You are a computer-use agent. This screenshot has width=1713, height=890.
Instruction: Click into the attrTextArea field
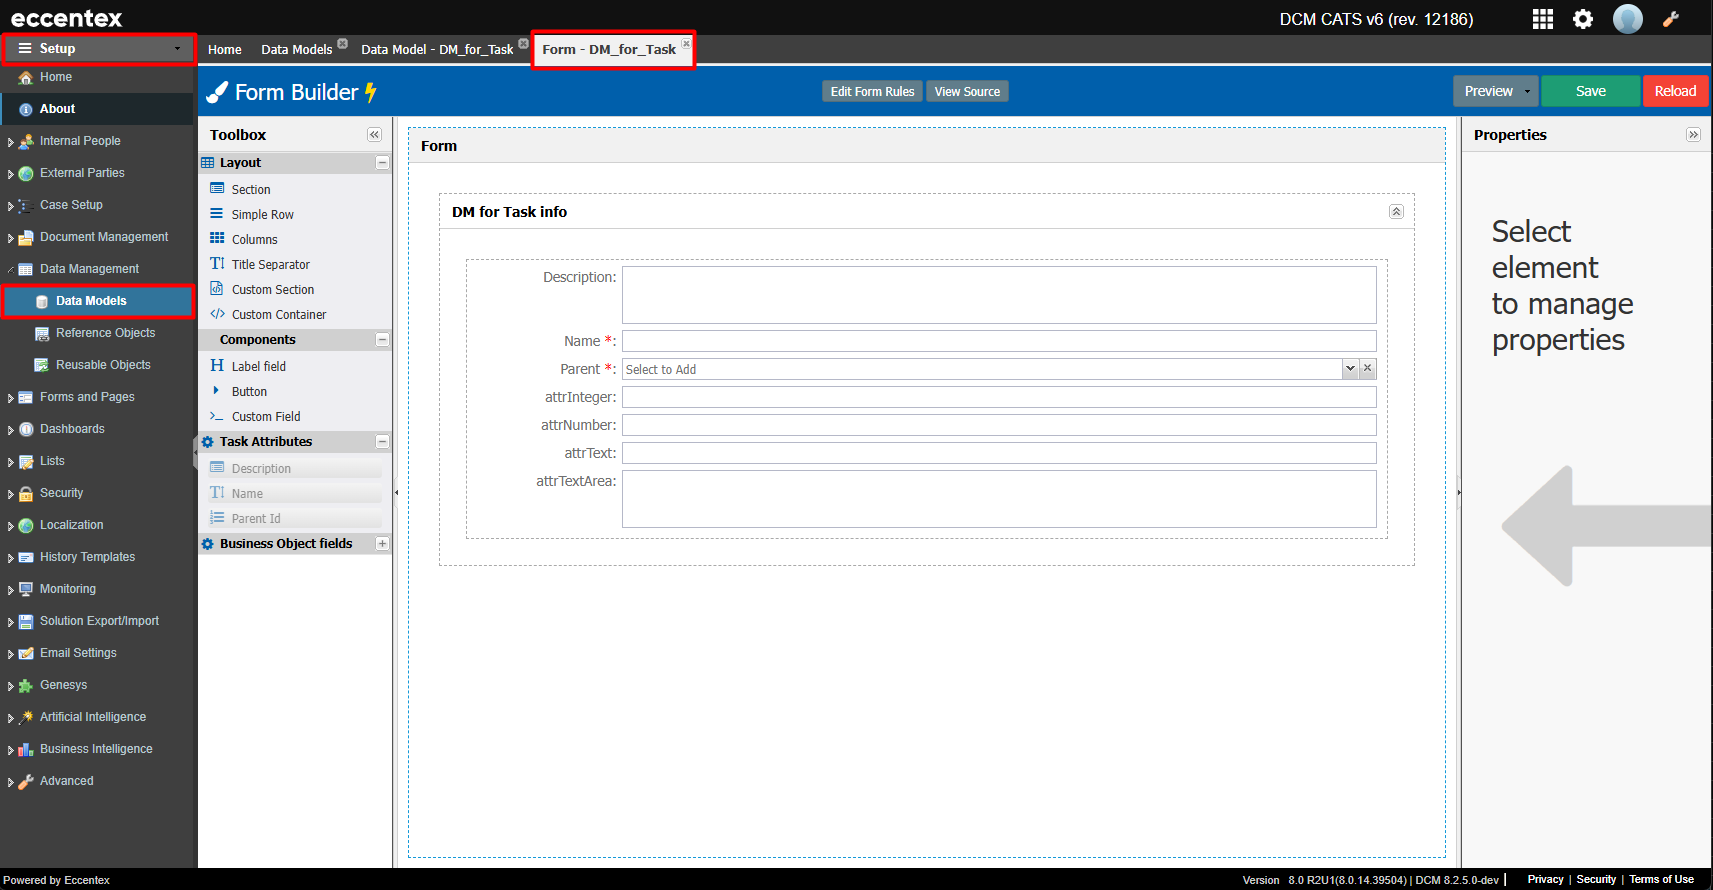999,499
